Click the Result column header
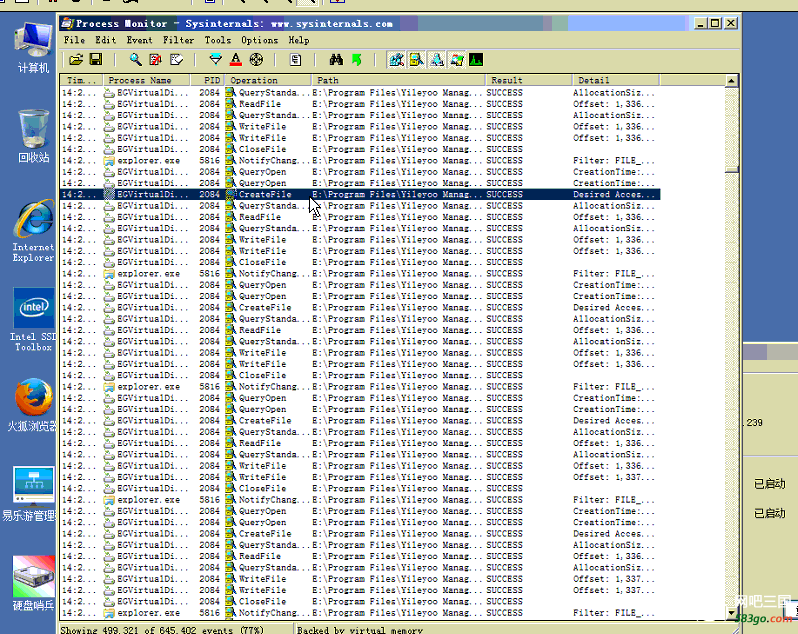798x634 pixels. click(x=529, y=80)
